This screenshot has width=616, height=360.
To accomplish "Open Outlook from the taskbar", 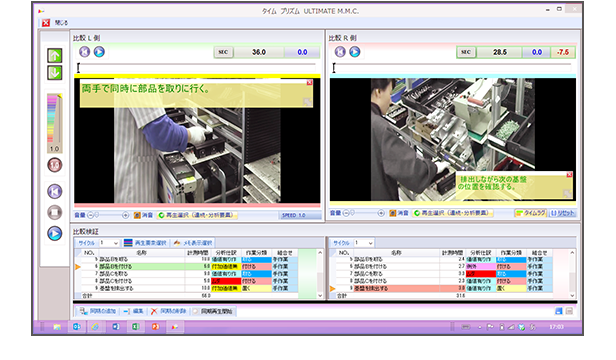I will (77, 327).
